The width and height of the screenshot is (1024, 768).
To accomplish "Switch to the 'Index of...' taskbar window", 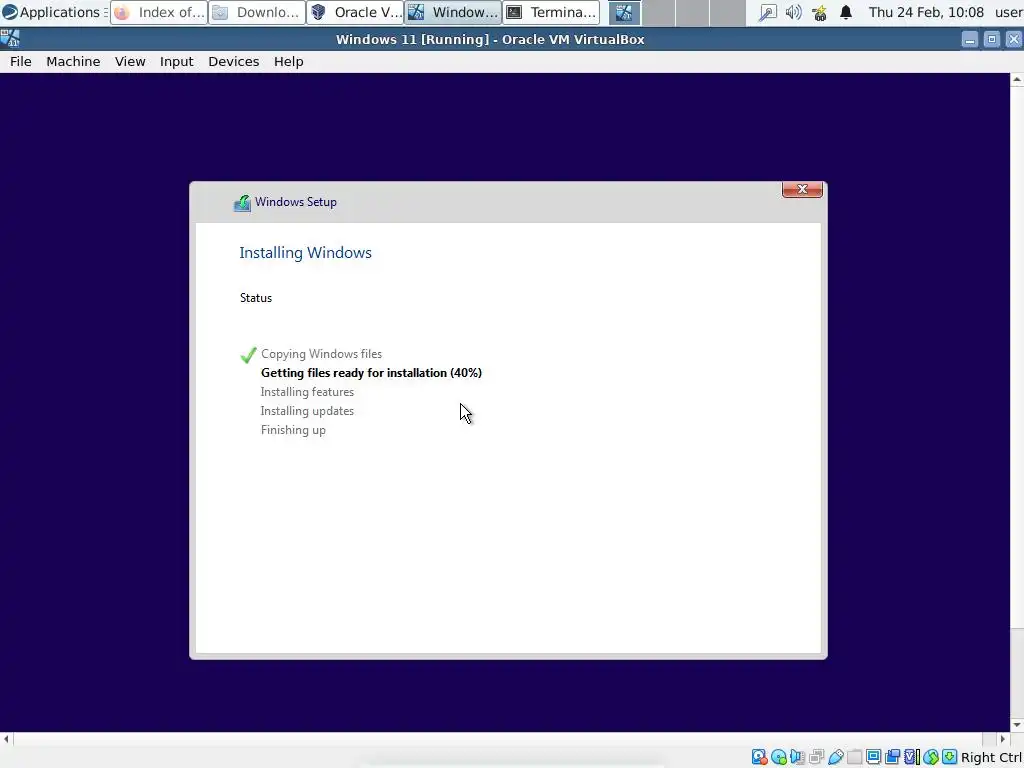I will pos(159,12).
